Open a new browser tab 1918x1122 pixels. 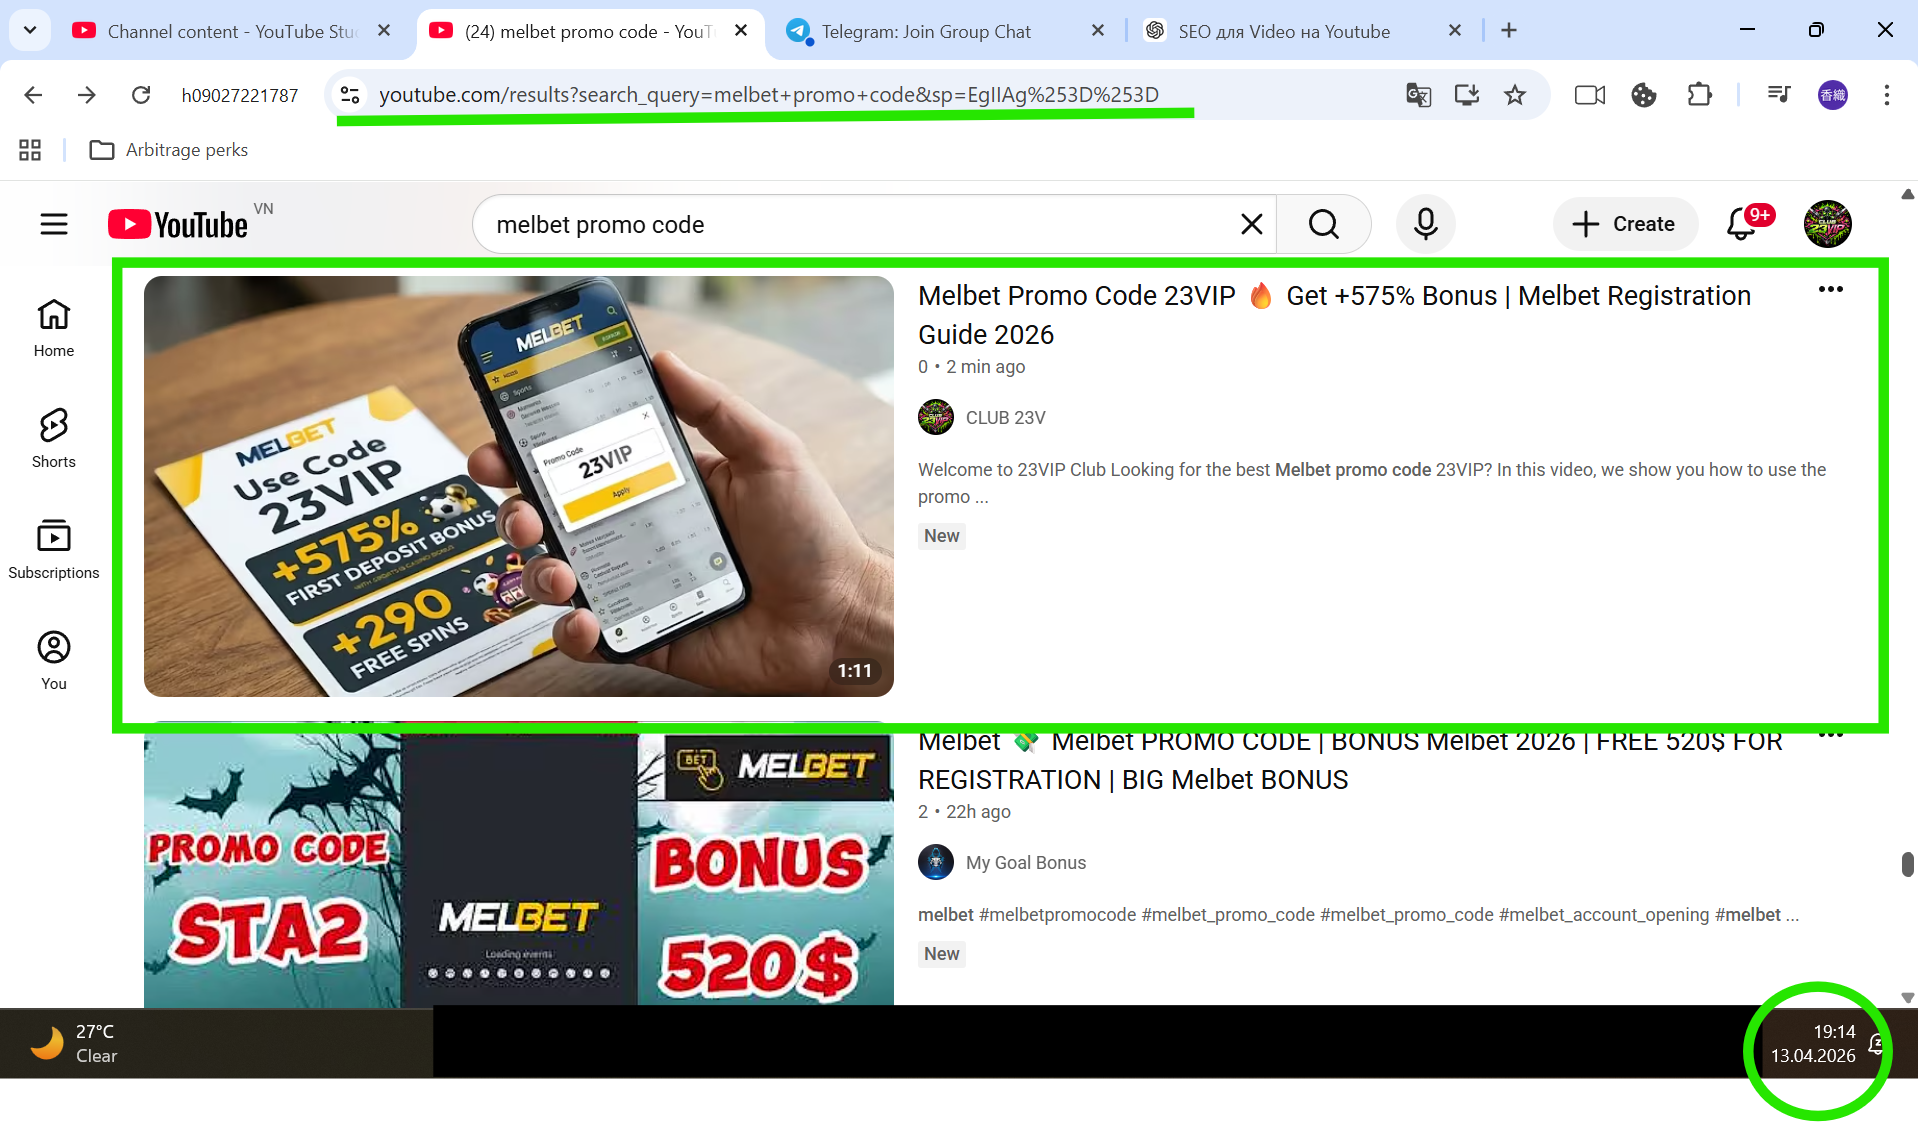[x=1509, y=31]
